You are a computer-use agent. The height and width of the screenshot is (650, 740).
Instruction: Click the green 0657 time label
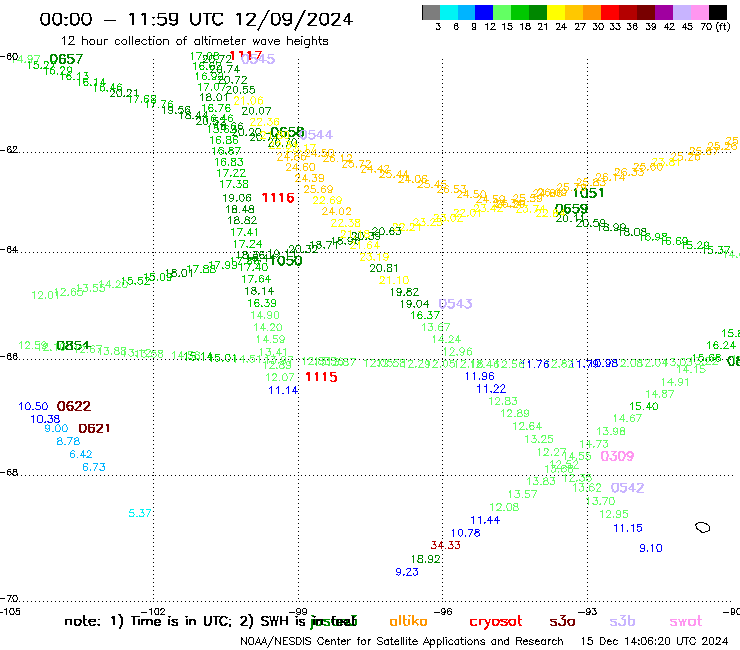[66, 59]
